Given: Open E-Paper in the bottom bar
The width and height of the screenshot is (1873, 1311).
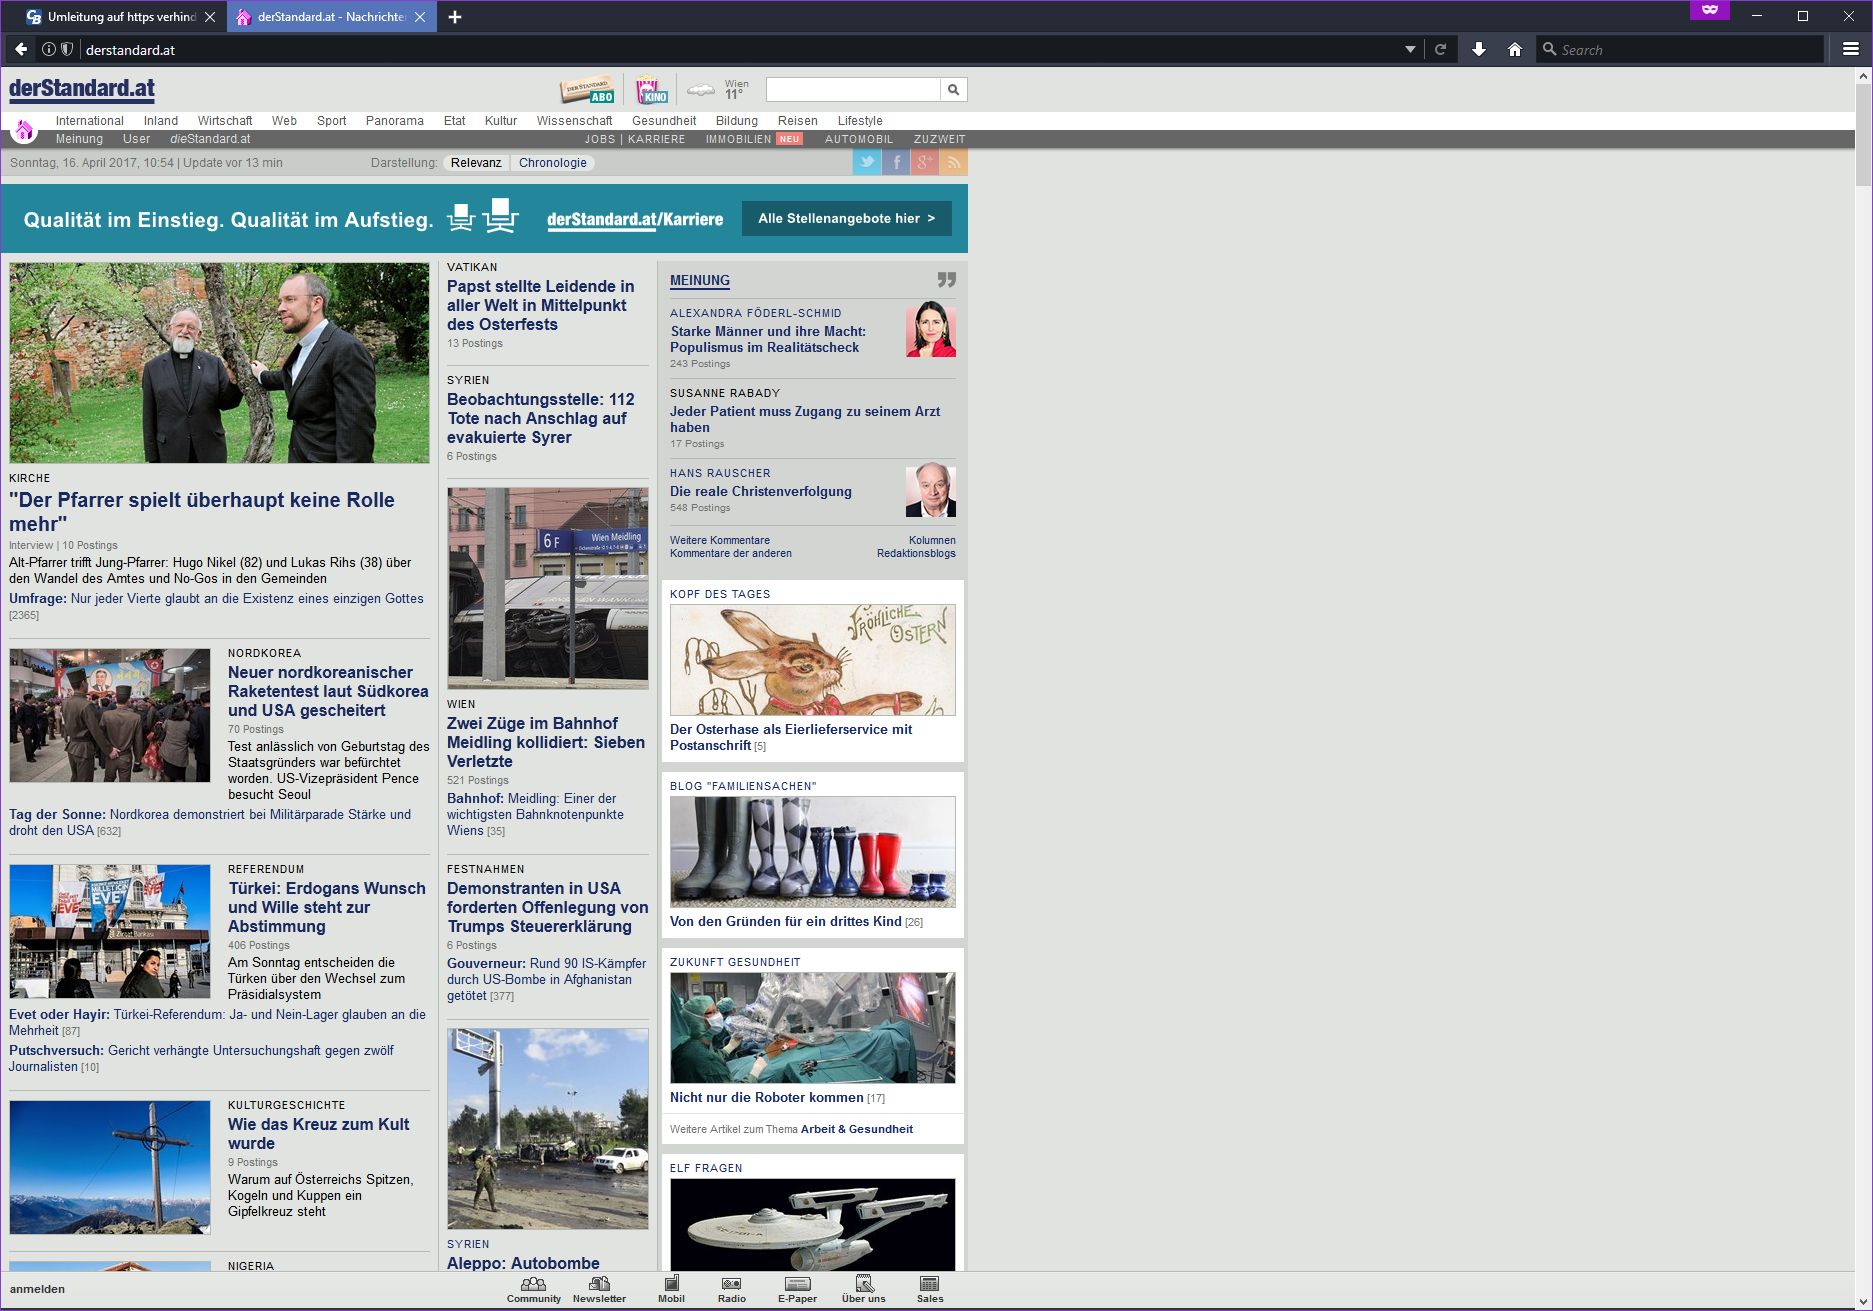Looking at the screenshot, I should [797, 1290].
